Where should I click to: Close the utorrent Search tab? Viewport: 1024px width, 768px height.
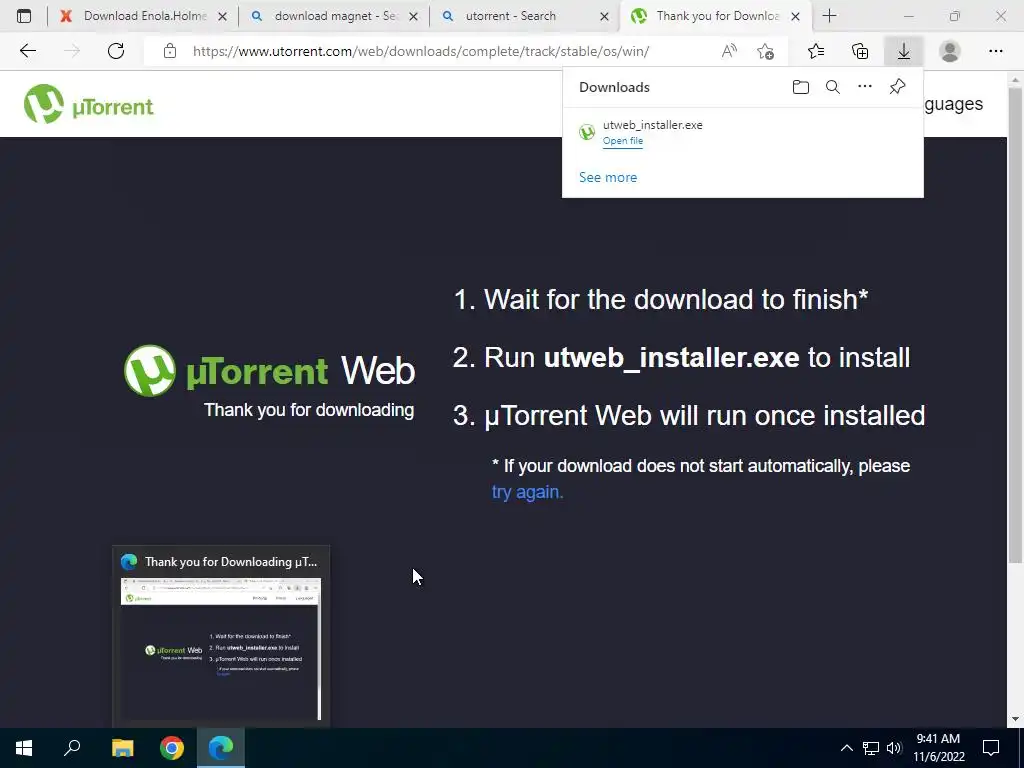[x=604, y=16]
